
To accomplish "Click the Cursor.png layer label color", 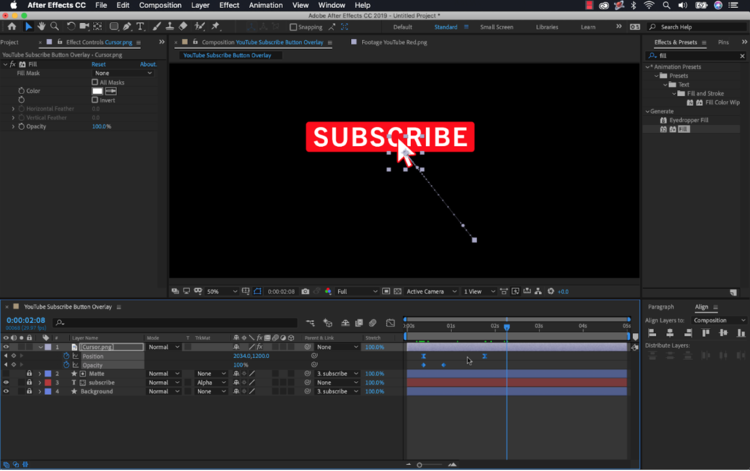I will point(48,347).
